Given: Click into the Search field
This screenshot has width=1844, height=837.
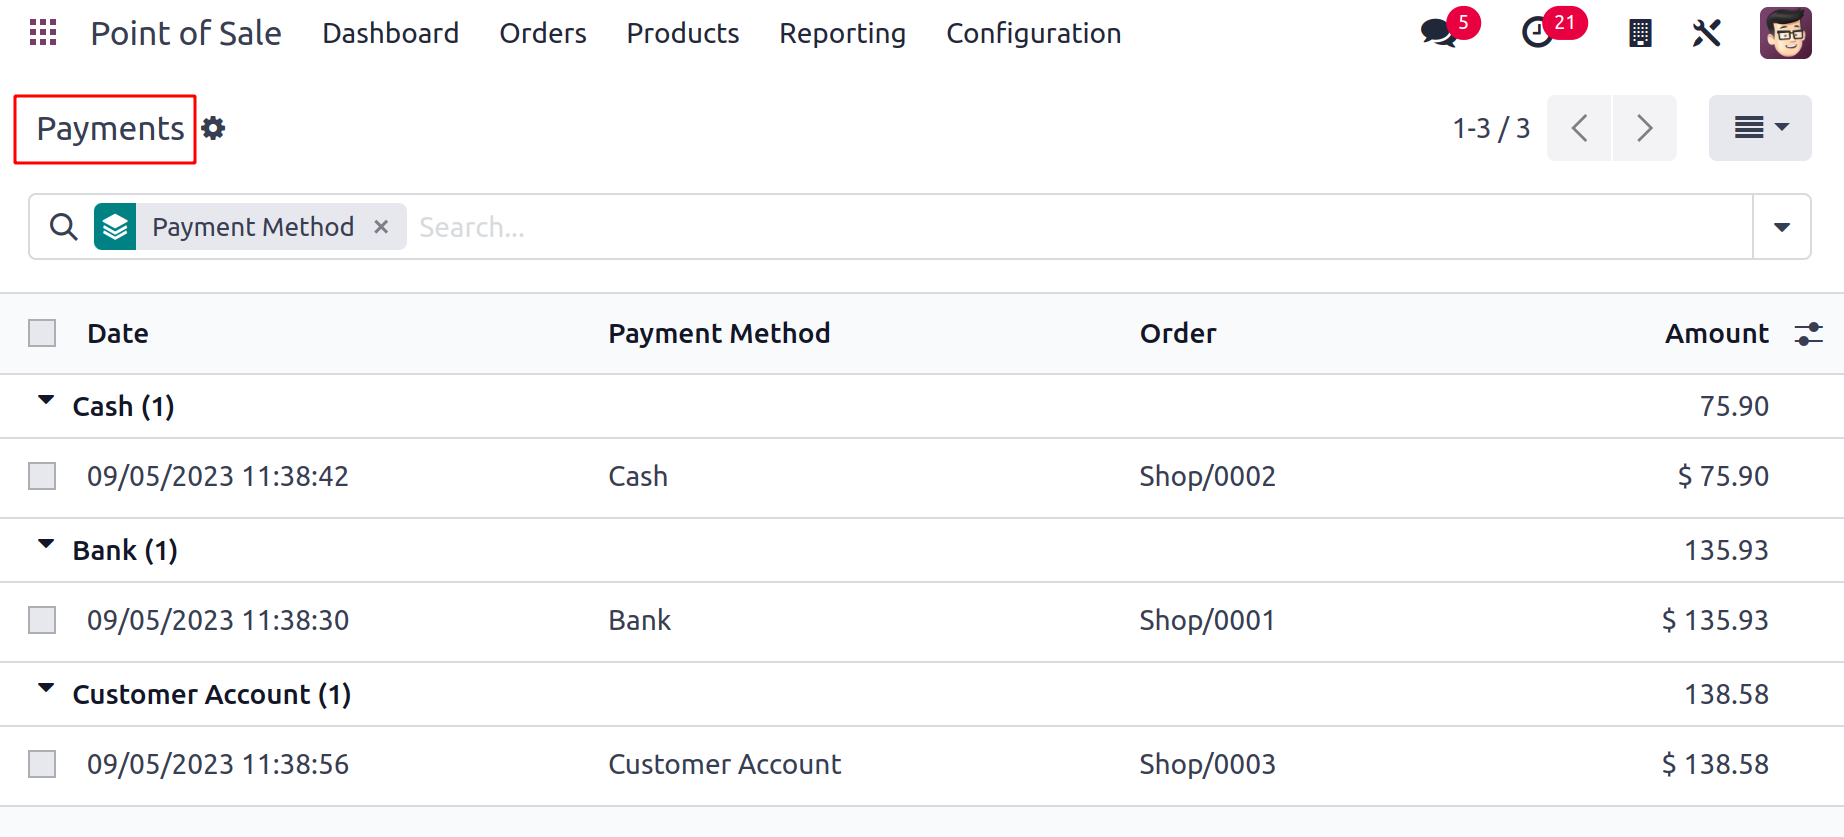Looking at the screenshot, I should click(1080, 227).
